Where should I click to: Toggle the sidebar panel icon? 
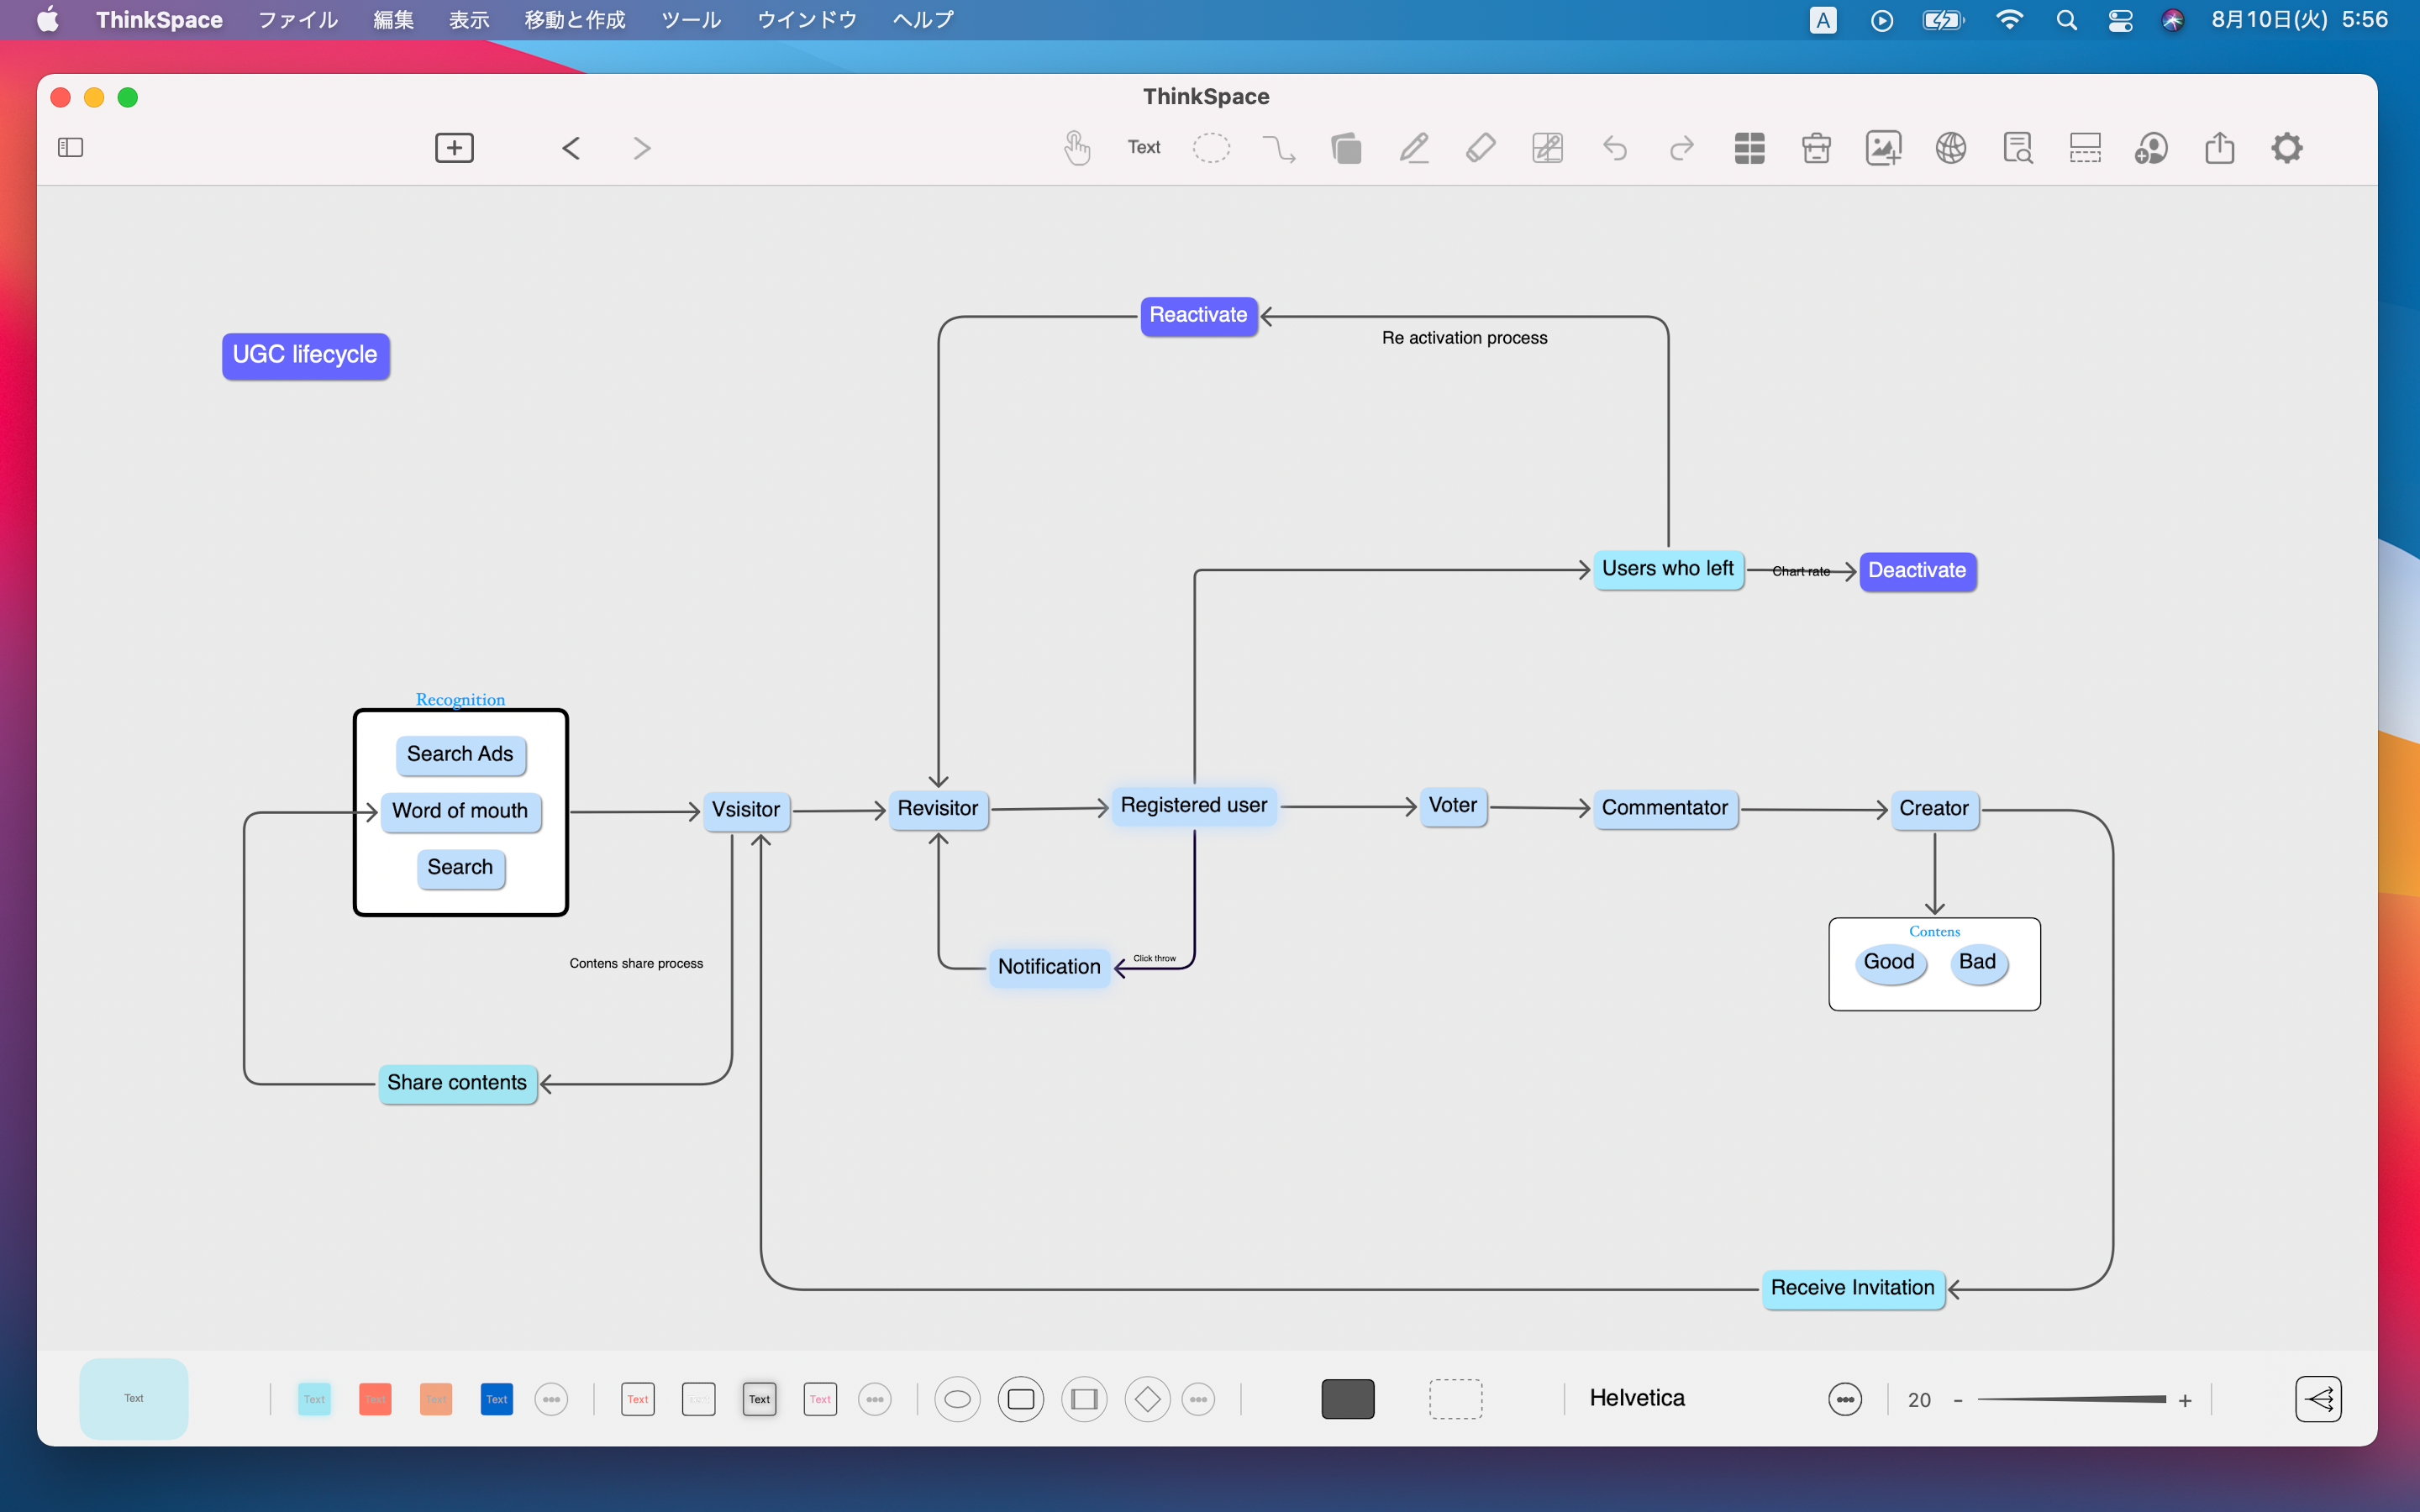(x=70, y=148)
